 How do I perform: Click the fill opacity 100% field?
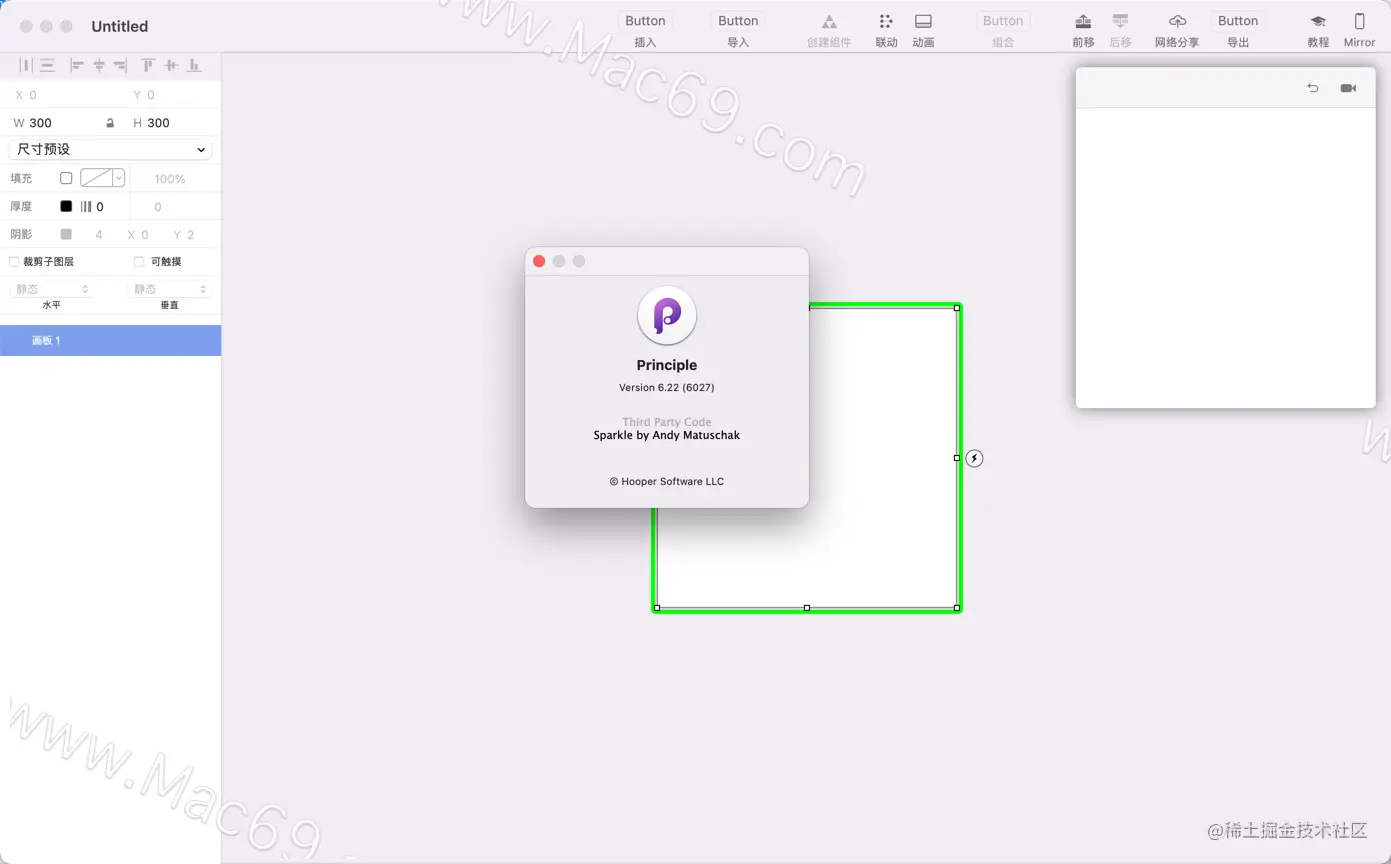pos(170,179)
